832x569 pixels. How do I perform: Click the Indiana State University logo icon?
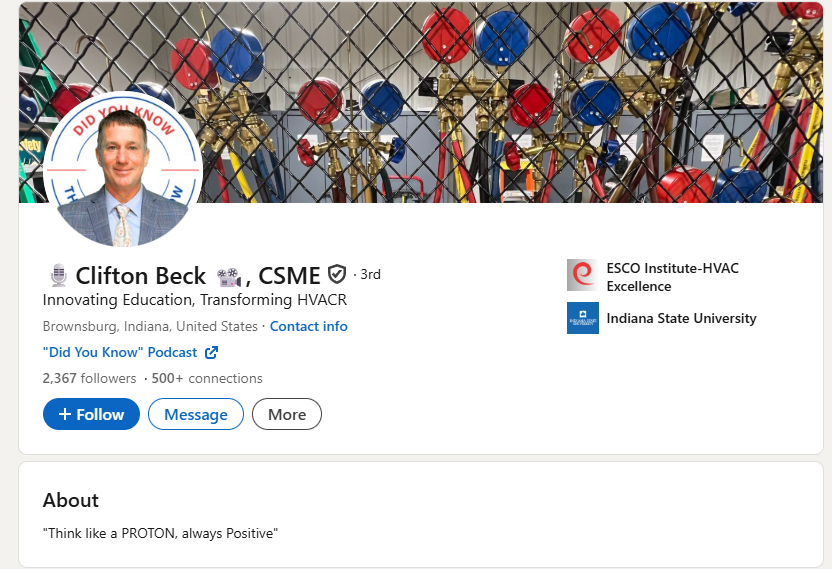click(x=583, y=318)
